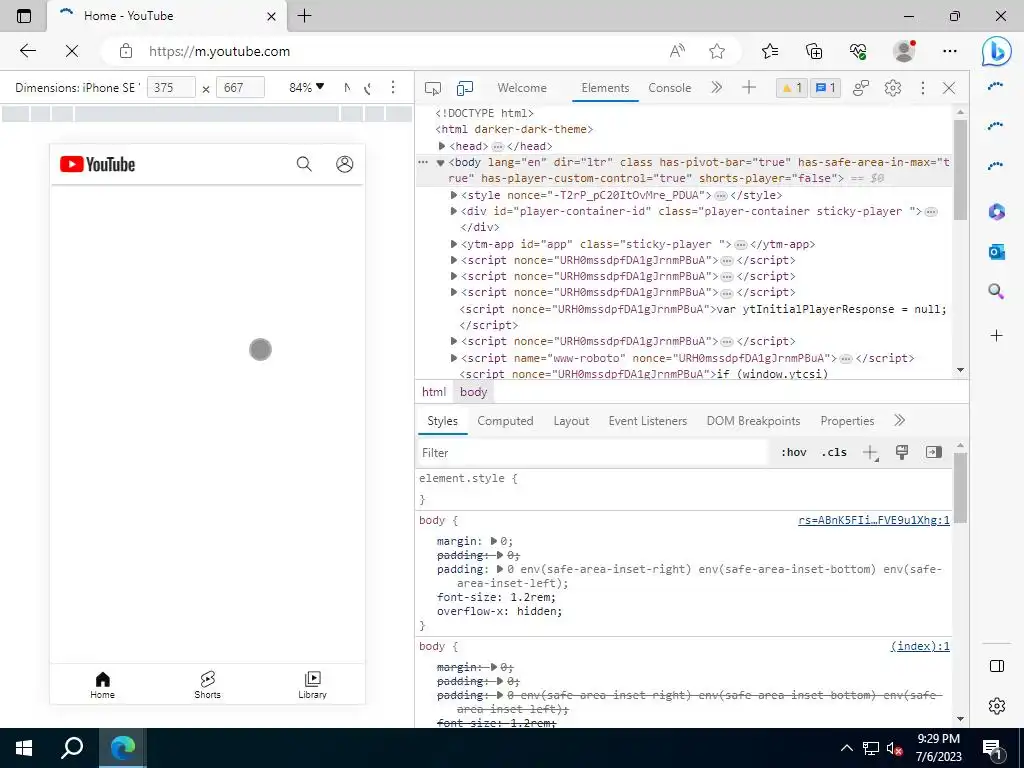1024x768 pixels.
Task: Select body in breadcrumb trail
Action: click(x=473, y=392)
